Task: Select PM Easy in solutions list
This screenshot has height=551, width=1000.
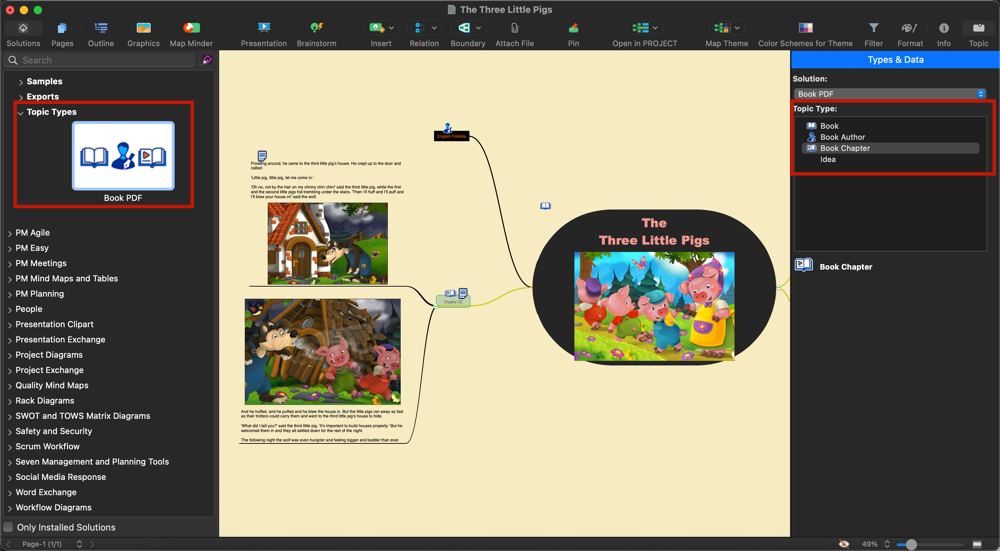Action: point(32,248)
